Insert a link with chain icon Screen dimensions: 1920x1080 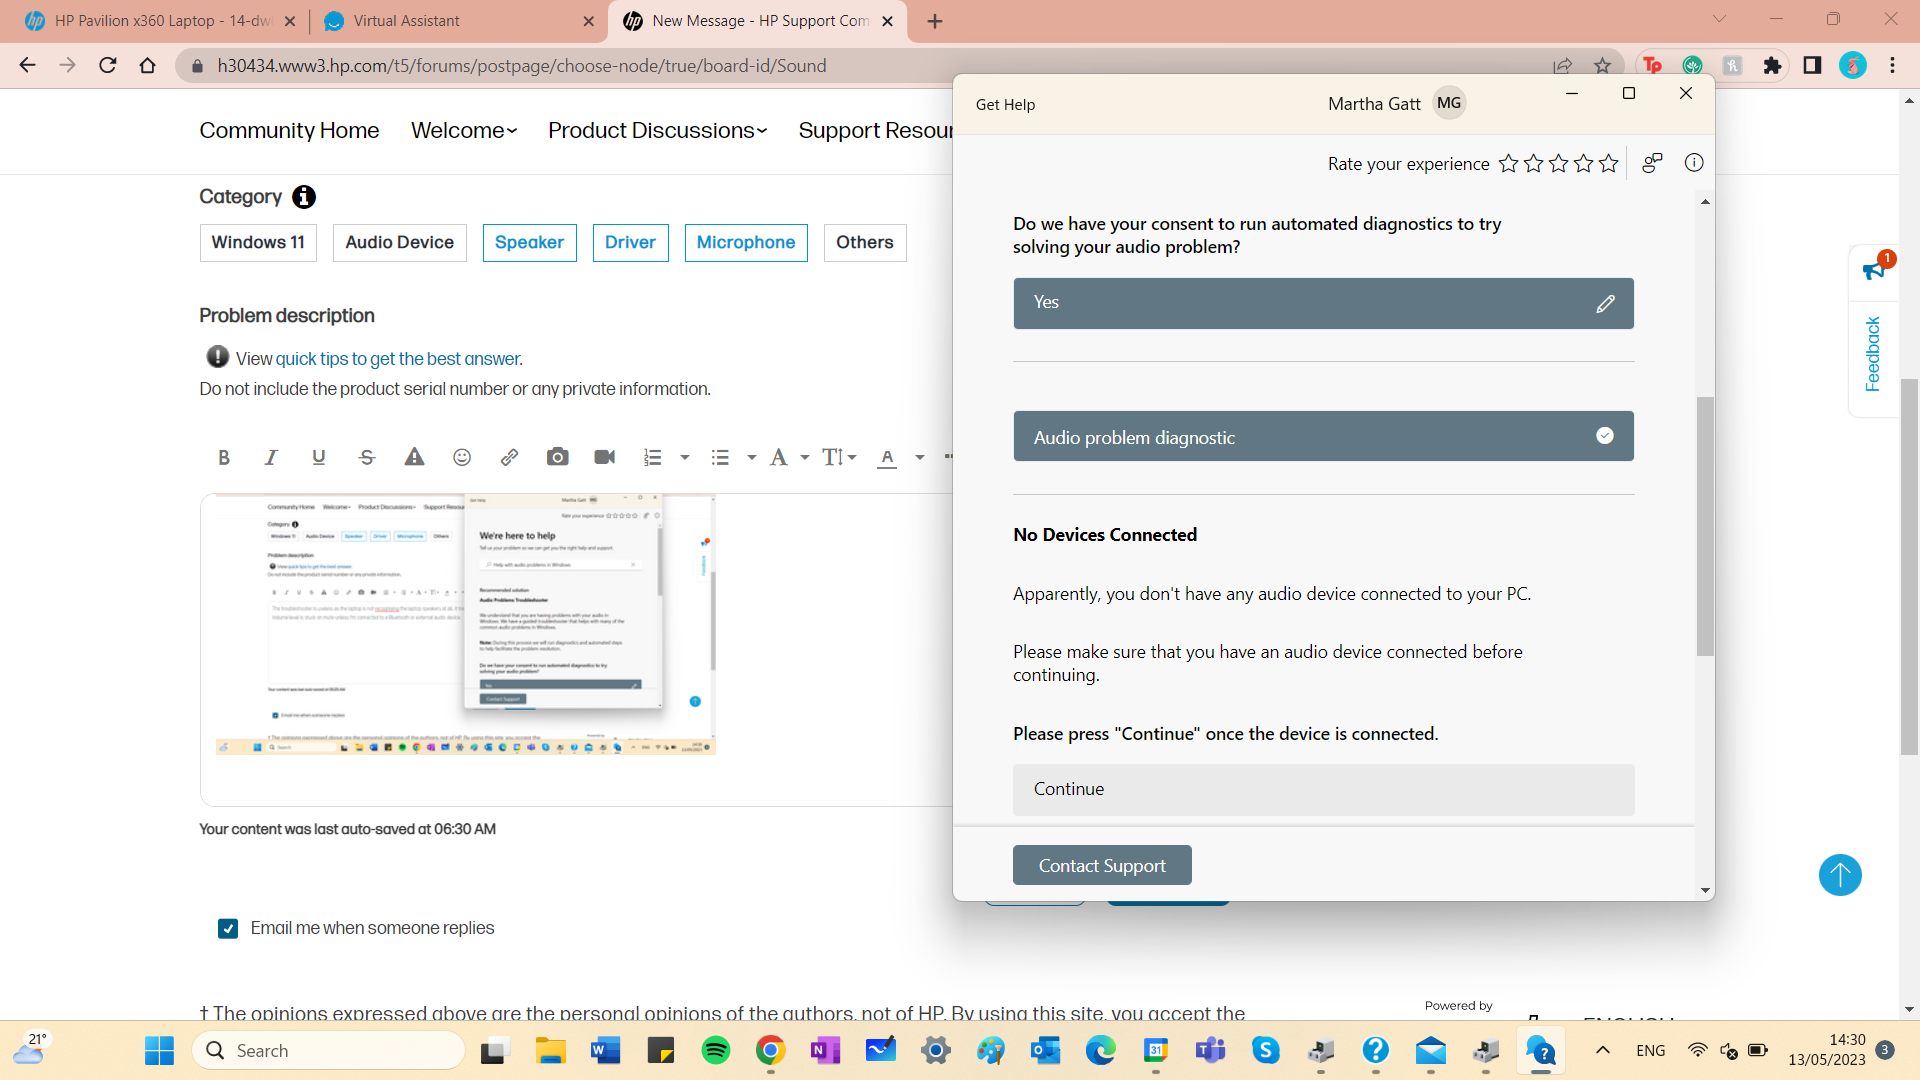coord(509,457)
